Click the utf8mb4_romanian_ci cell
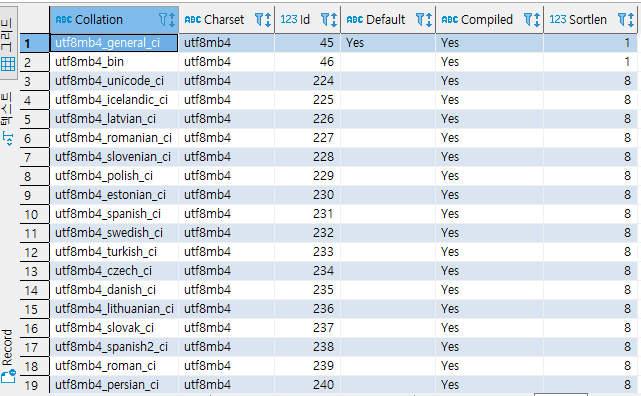The height and width of the screenshot is (396, 641). coord(114,138)
